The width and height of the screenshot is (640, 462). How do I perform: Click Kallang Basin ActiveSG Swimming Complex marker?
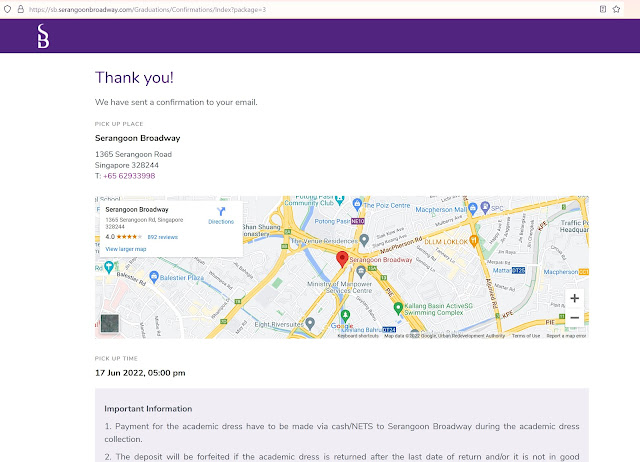tap(398, 308)
